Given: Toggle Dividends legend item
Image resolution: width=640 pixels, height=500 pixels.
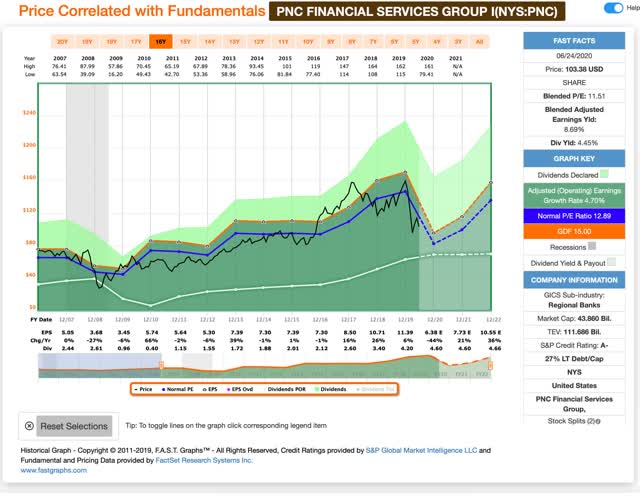Looking at the screenshot, I should [x=331, y=389].
